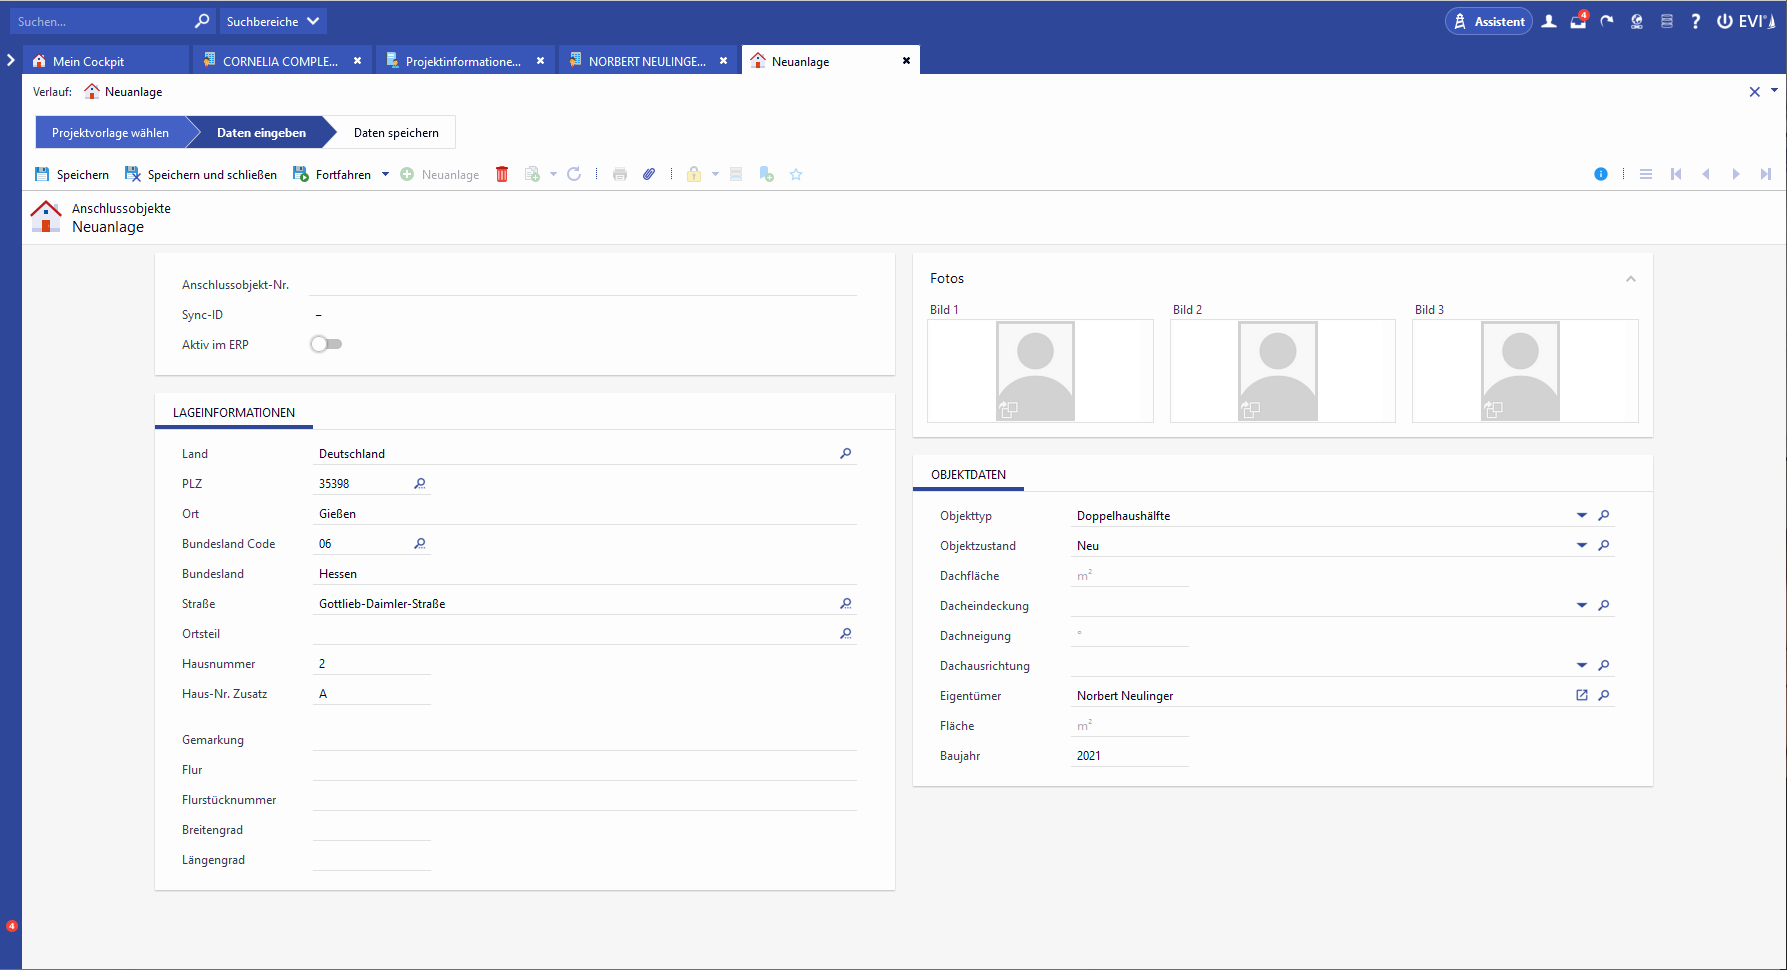Click the Bild 2 photo placeholder

1278,371
